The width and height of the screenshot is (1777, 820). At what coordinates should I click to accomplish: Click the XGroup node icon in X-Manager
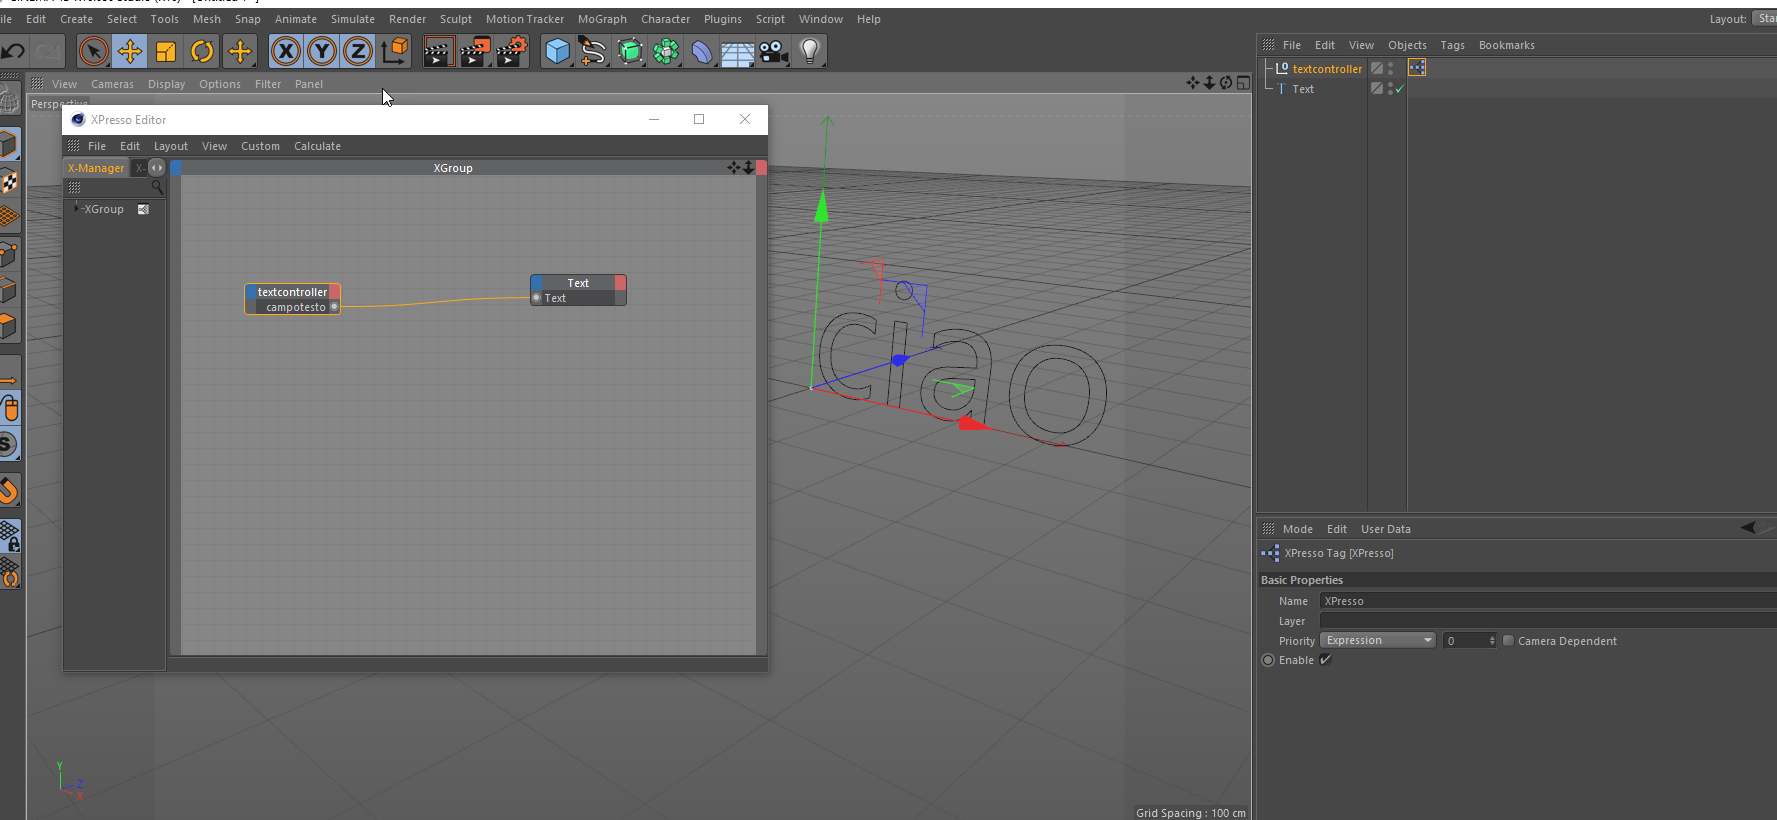pyautogui.click(x=143, y=209)
